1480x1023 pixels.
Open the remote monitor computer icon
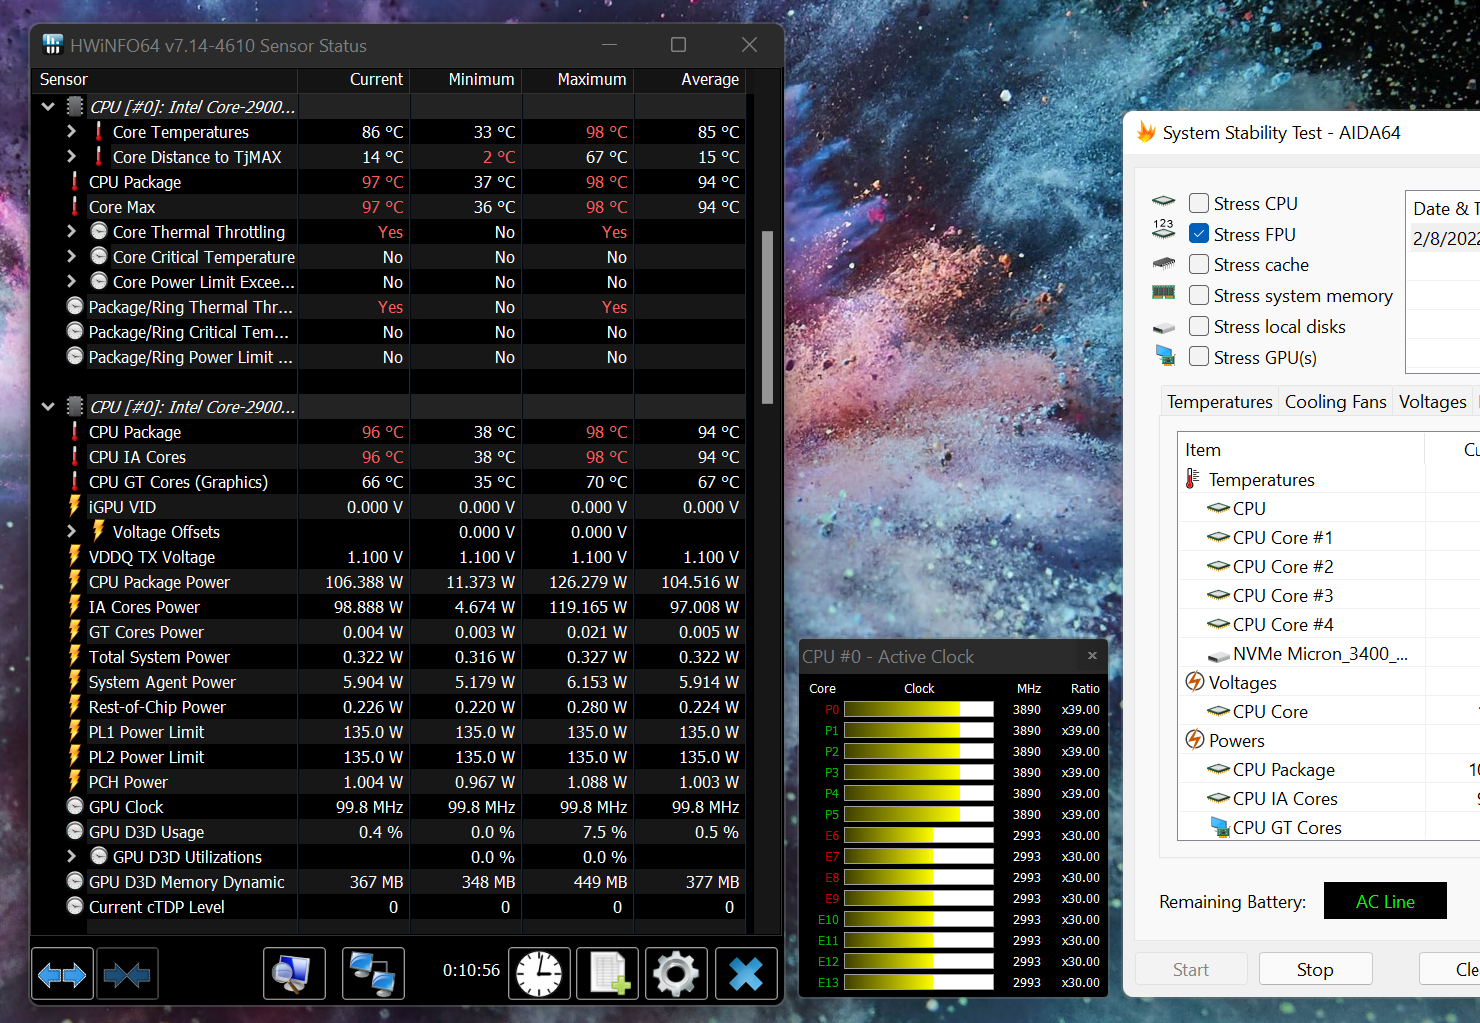click(294, 974)
